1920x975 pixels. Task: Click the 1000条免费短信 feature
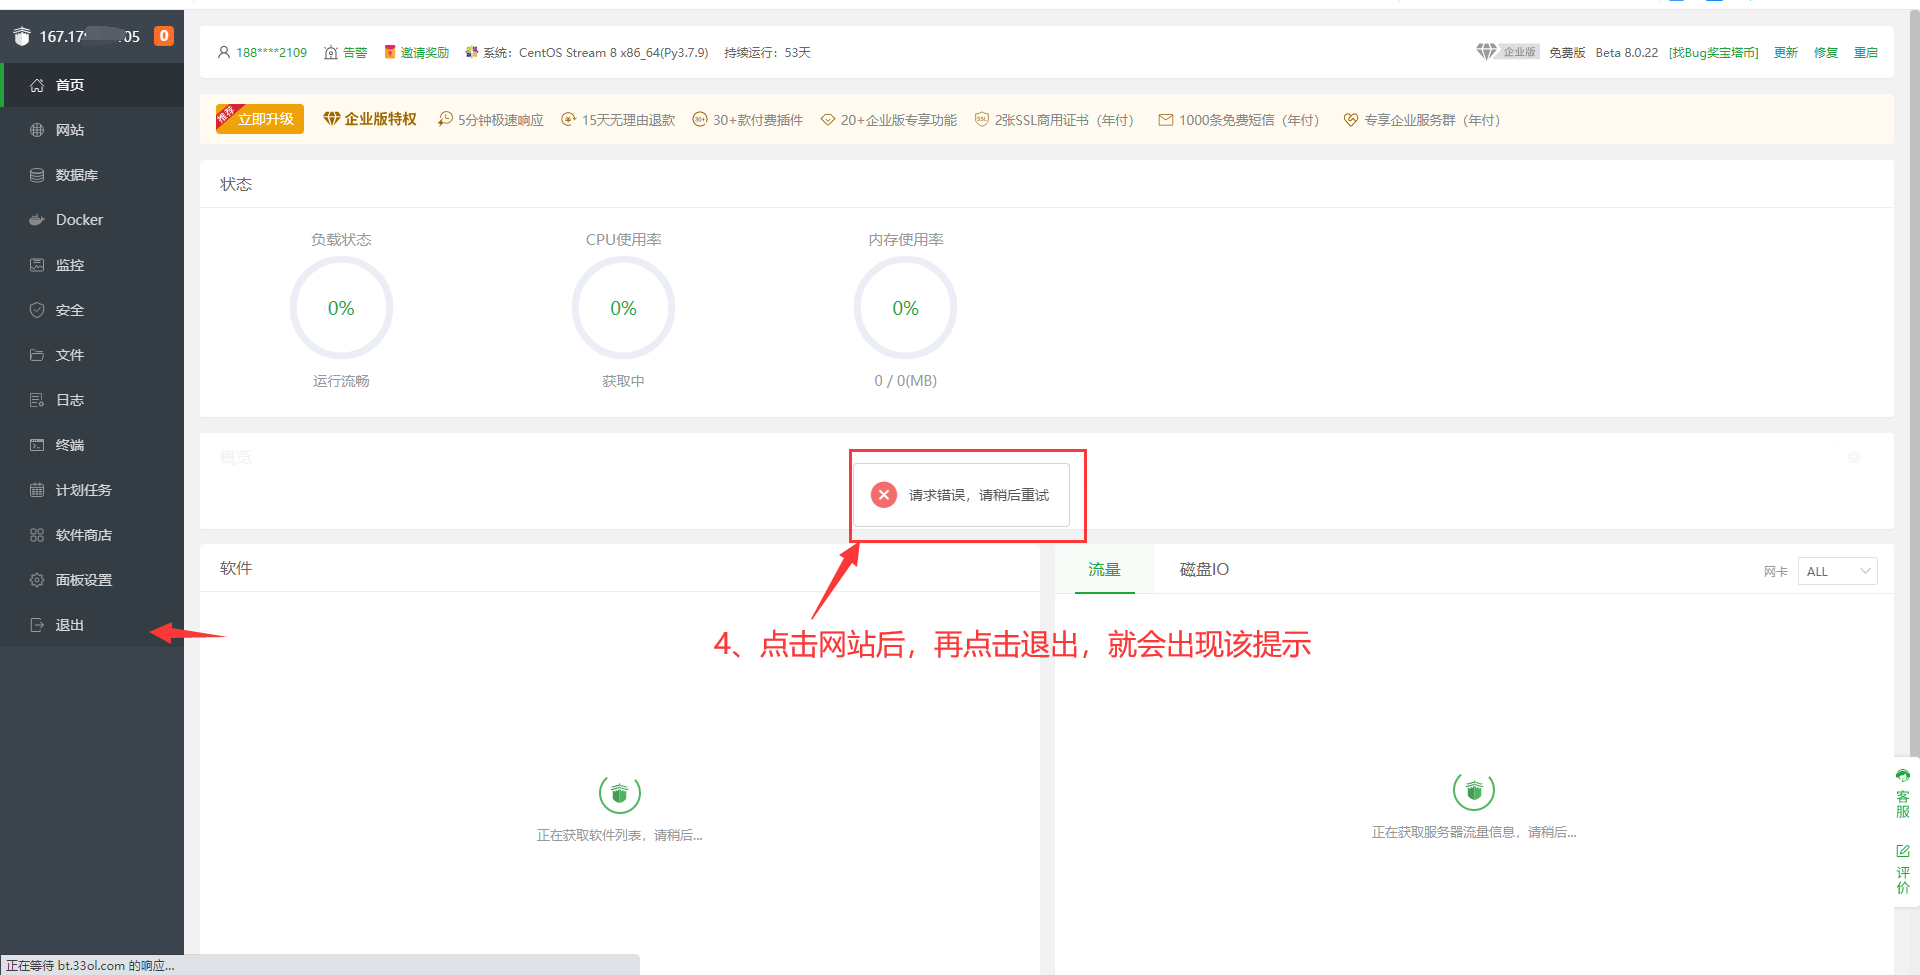click(1239, 120)
